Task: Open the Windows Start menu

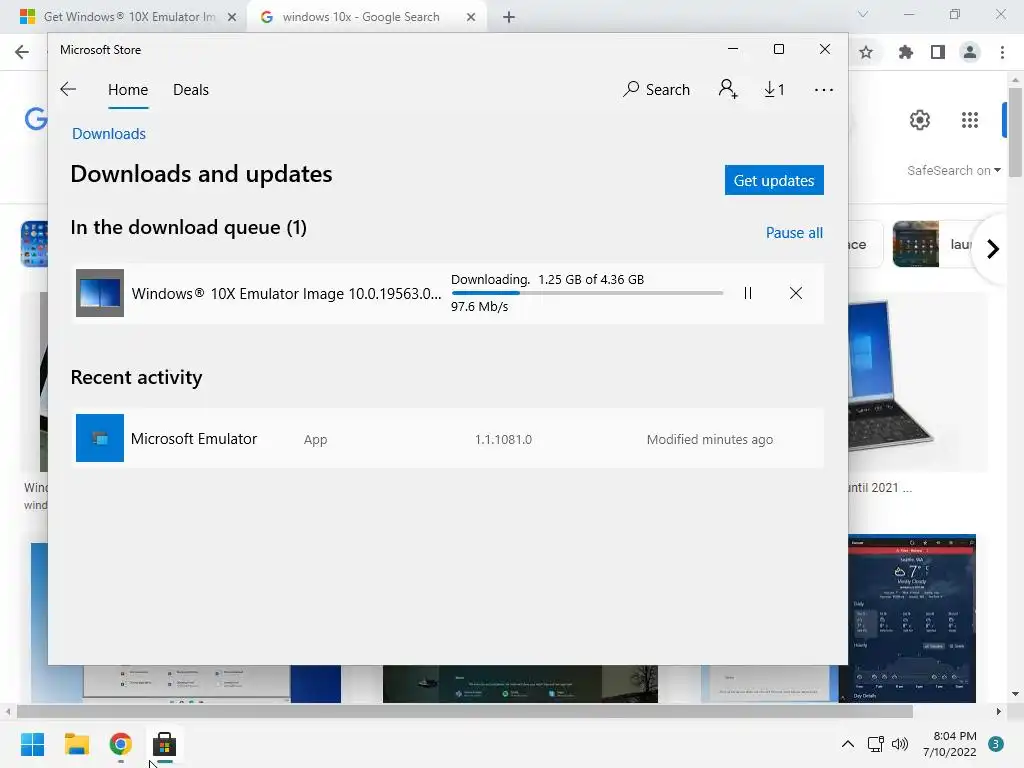Action: pos(32,744)
